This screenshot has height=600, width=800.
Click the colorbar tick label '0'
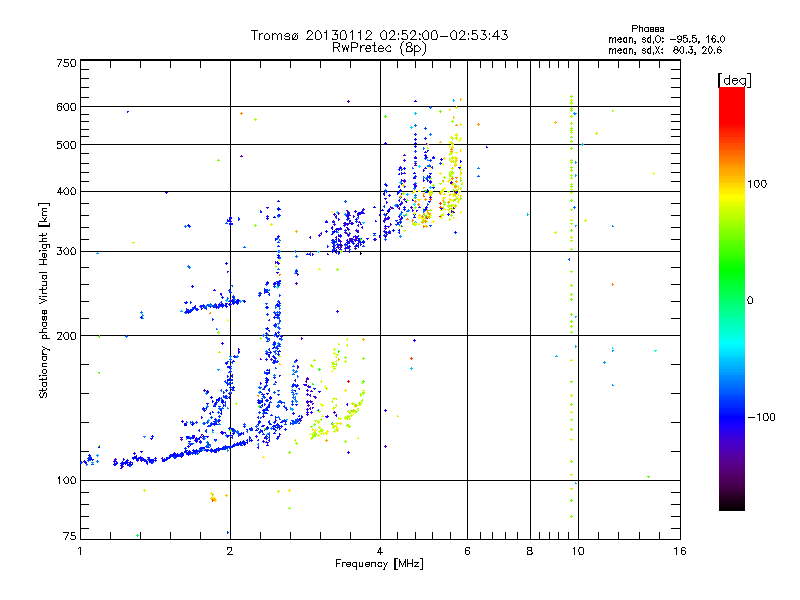750,301
